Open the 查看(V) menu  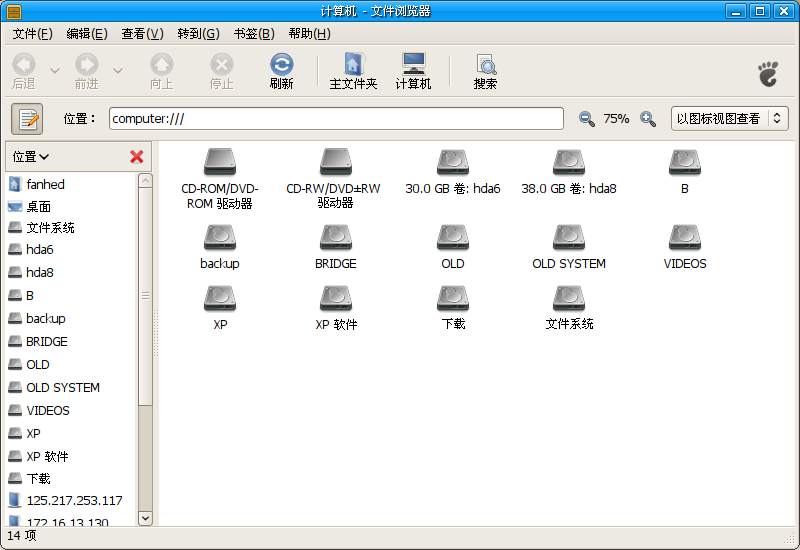pos(142,34)
